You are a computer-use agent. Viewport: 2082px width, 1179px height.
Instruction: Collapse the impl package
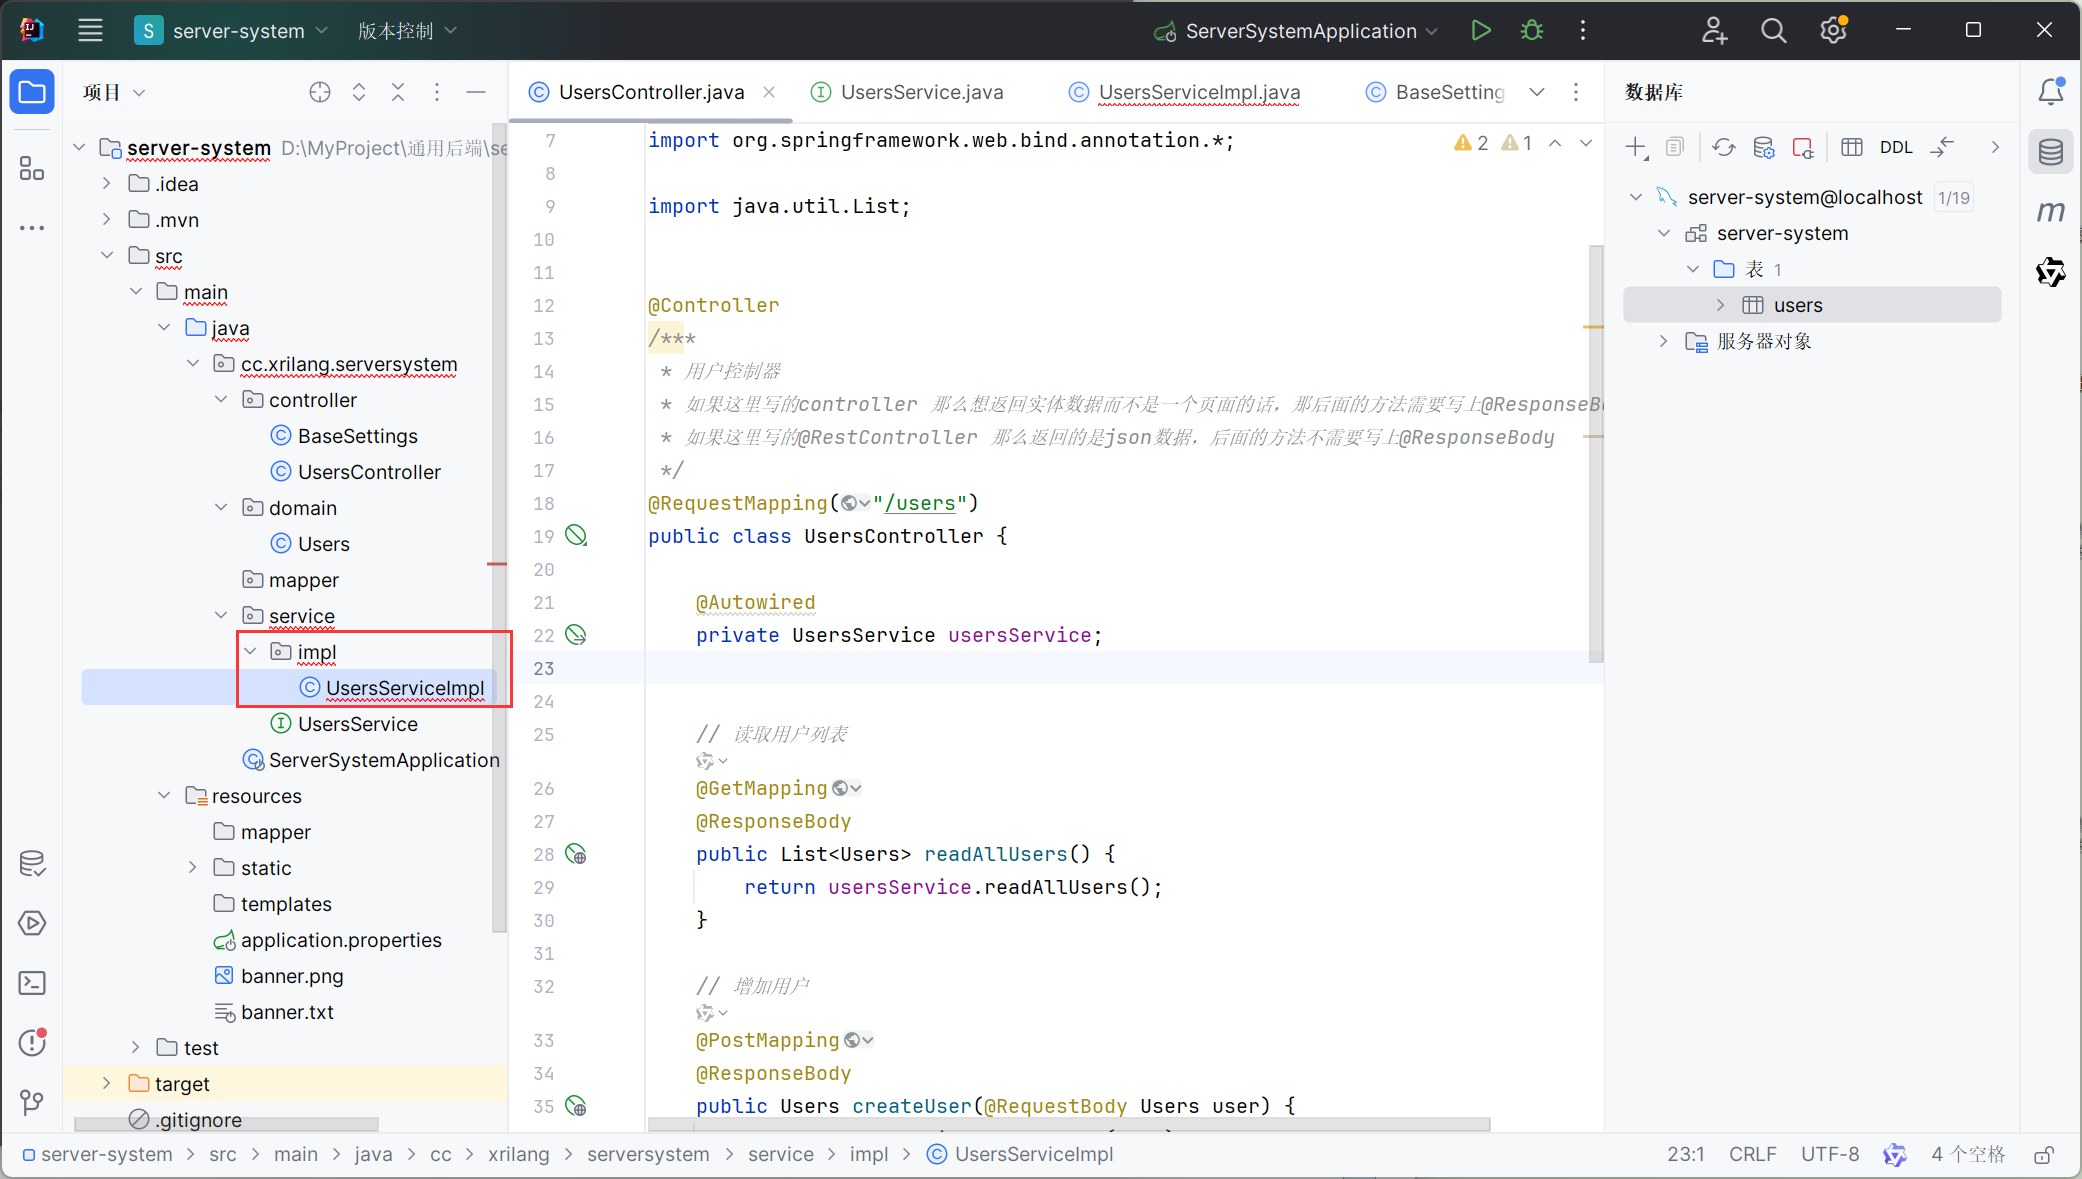pos(250,652)
